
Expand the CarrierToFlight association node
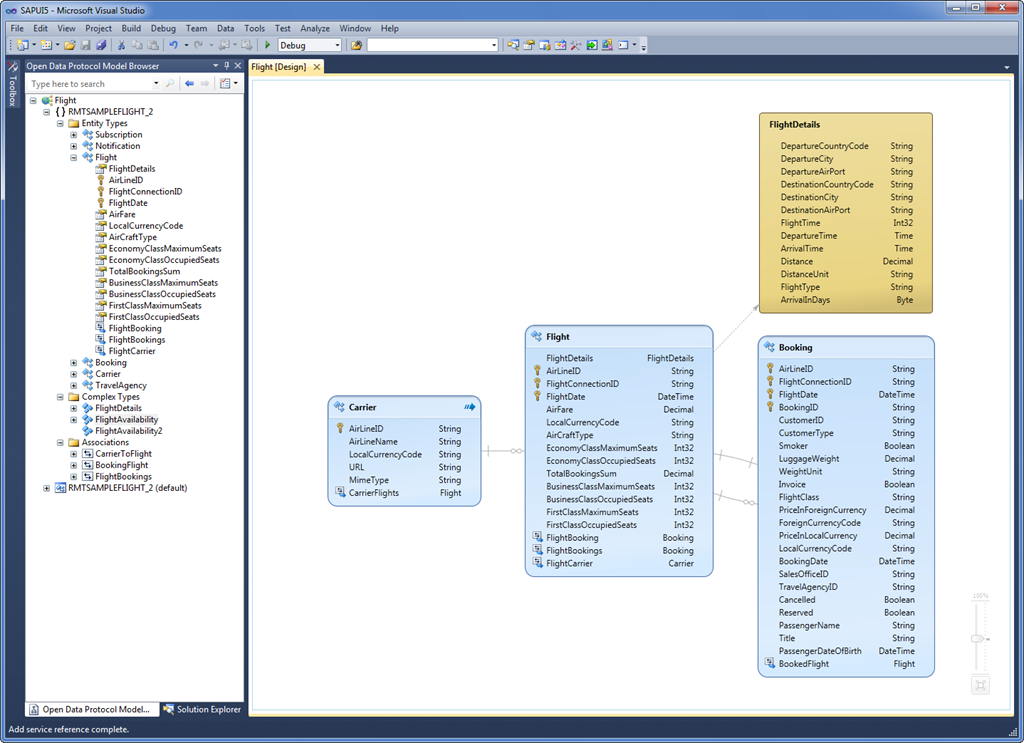74,454
